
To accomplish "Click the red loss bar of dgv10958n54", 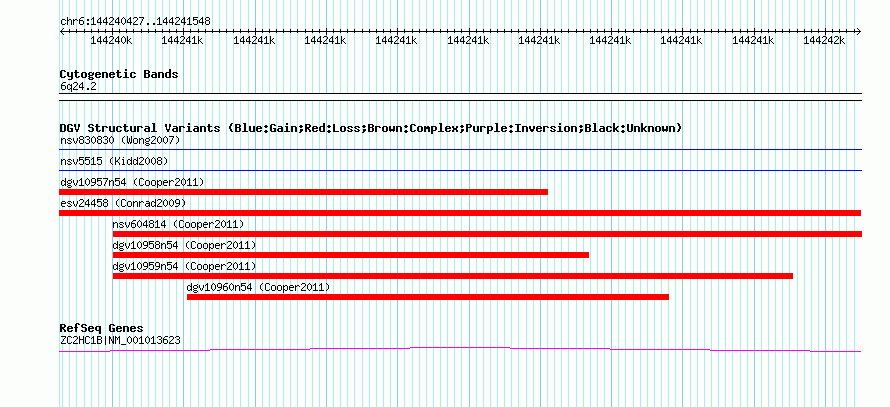I will [351, 255].
